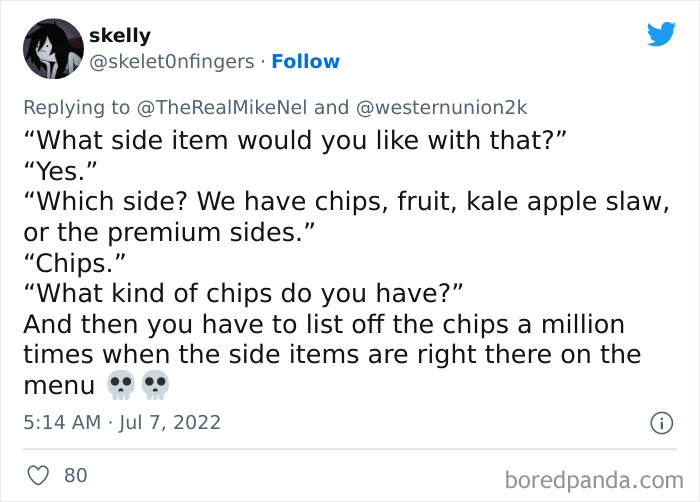Screen dimensions: 700x502
Task: Click the first skull emoji
Action: tap(121, 384)
